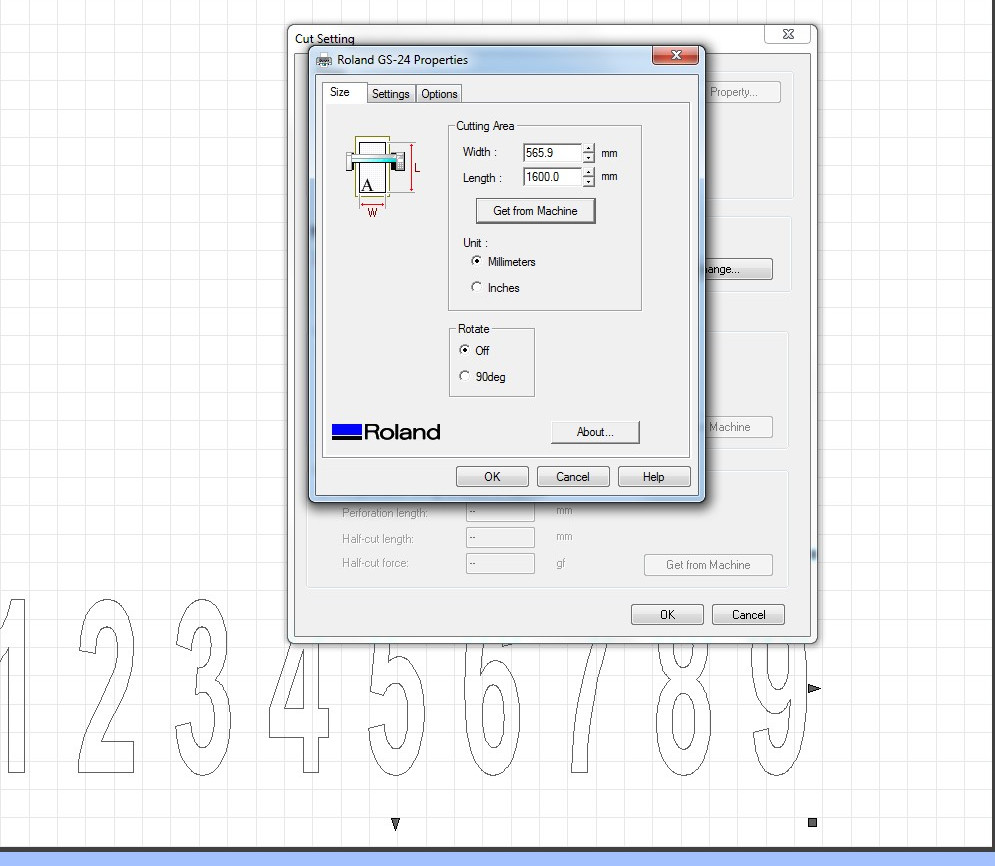Click the lower Get from Machine in Cut Setting

click(x=708, y=565)
